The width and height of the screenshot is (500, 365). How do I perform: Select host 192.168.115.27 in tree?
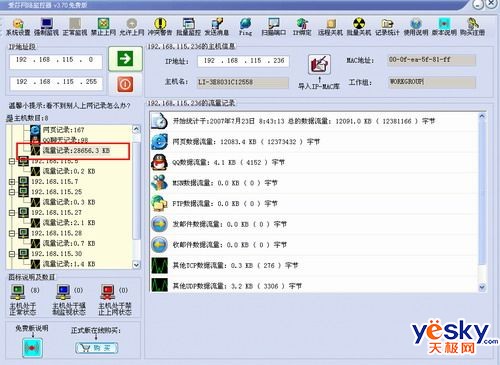tap(57, 213)
